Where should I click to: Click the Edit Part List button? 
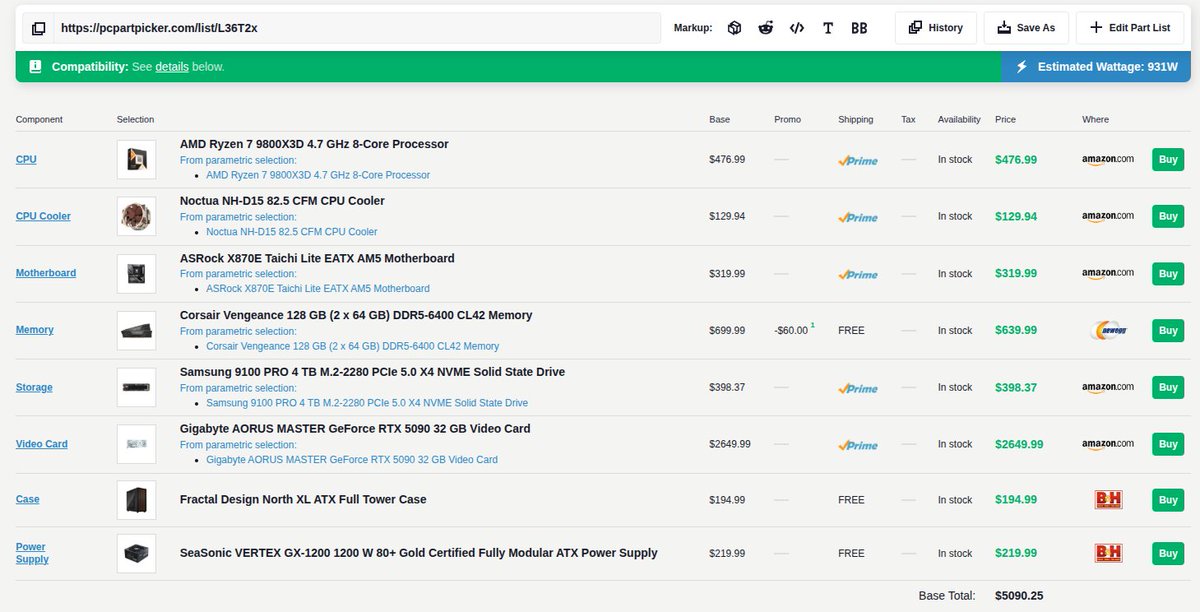pos(1130,28)
